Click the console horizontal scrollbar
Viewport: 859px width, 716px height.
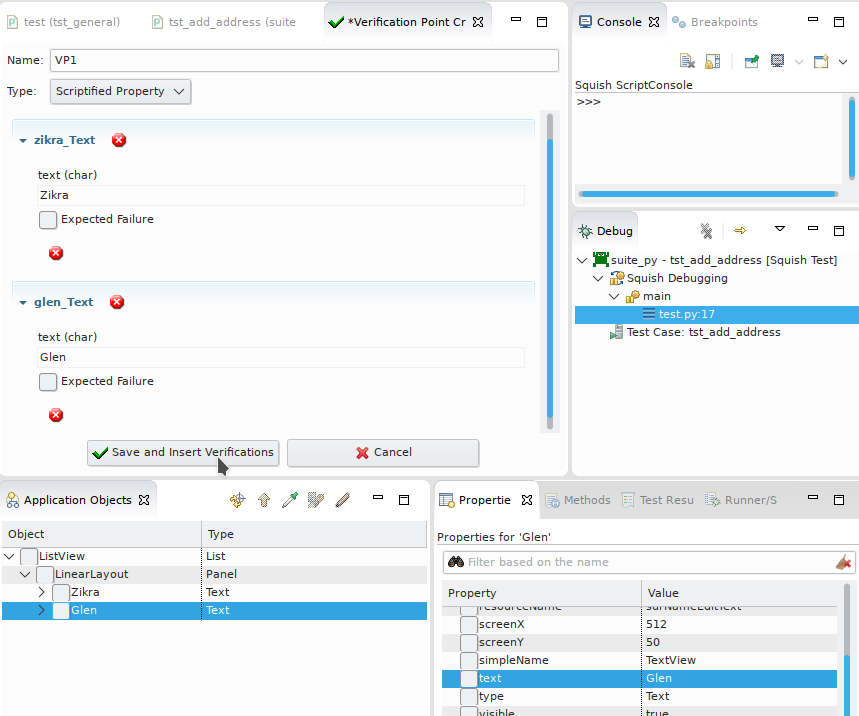pyautogui.click(x=708, y=194)
